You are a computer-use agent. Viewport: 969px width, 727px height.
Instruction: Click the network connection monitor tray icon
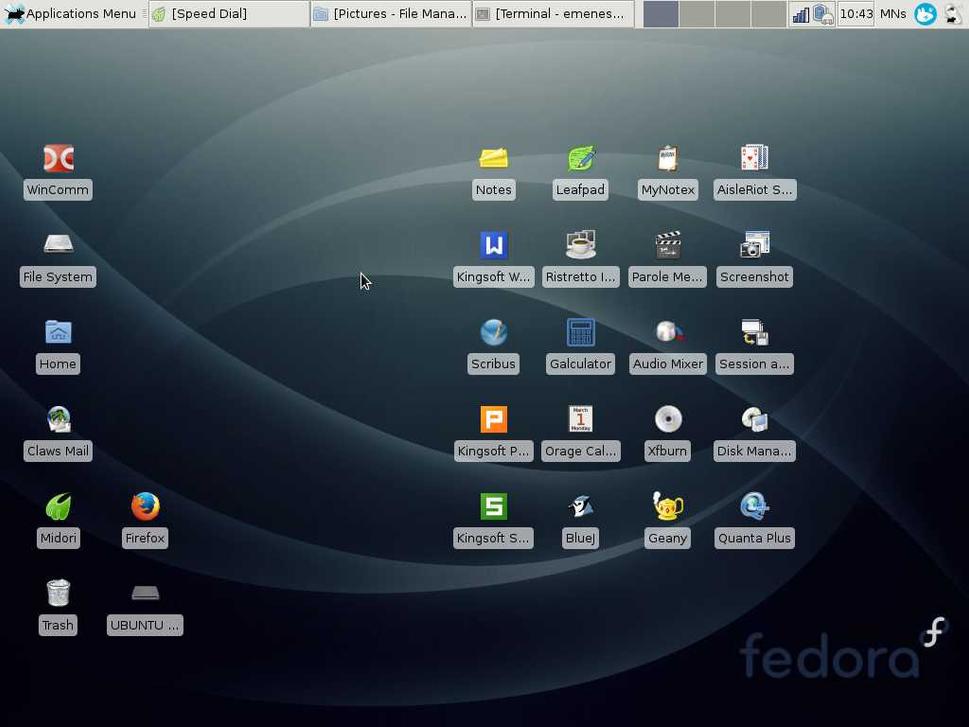point(823,14)
